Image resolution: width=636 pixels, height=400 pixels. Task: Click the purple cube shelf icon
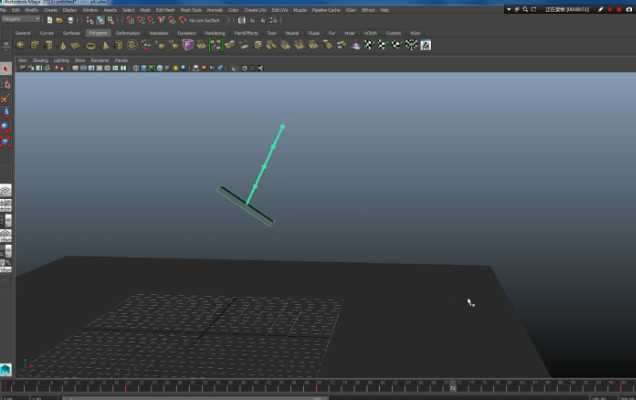pyautogui.click(x=188, y=45)
